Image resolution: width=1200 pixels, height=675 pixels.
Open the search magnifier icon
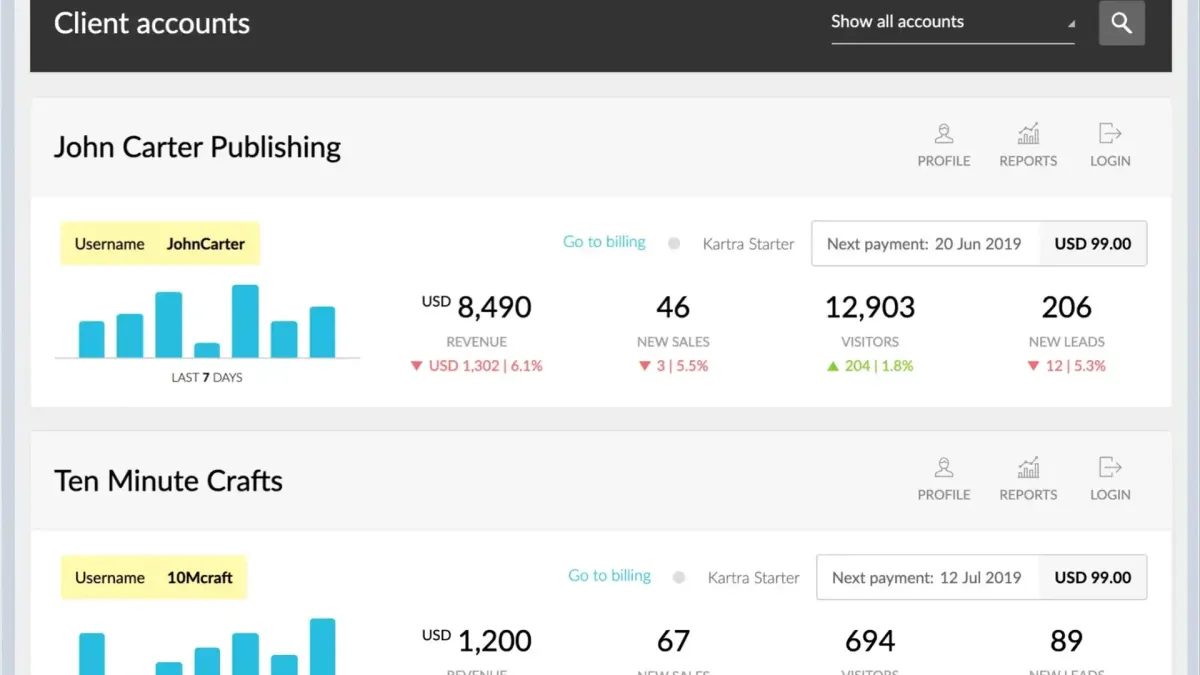(x=1121, y=23)
